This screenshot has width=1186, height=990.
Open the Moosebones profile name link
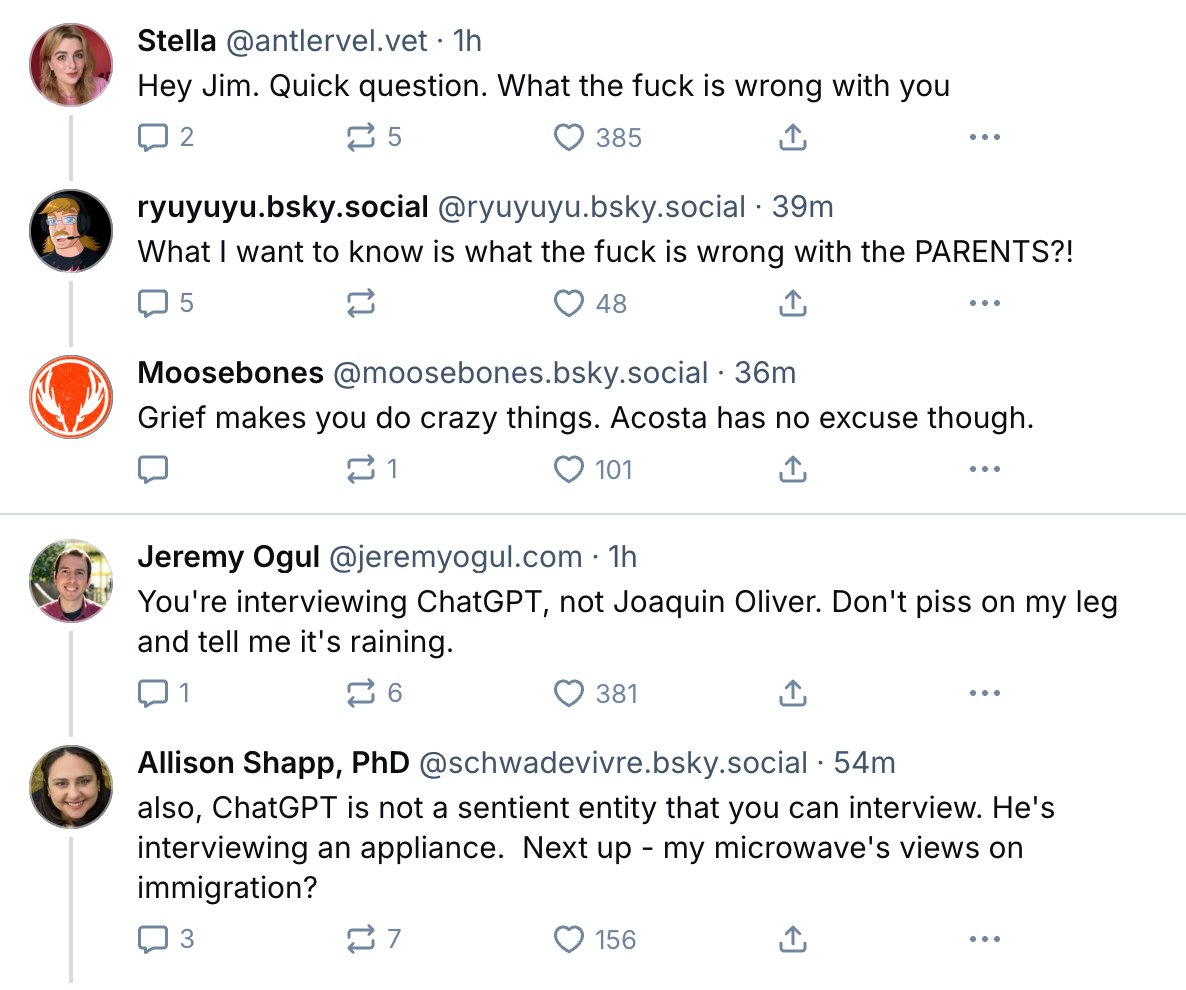point(230,373)
